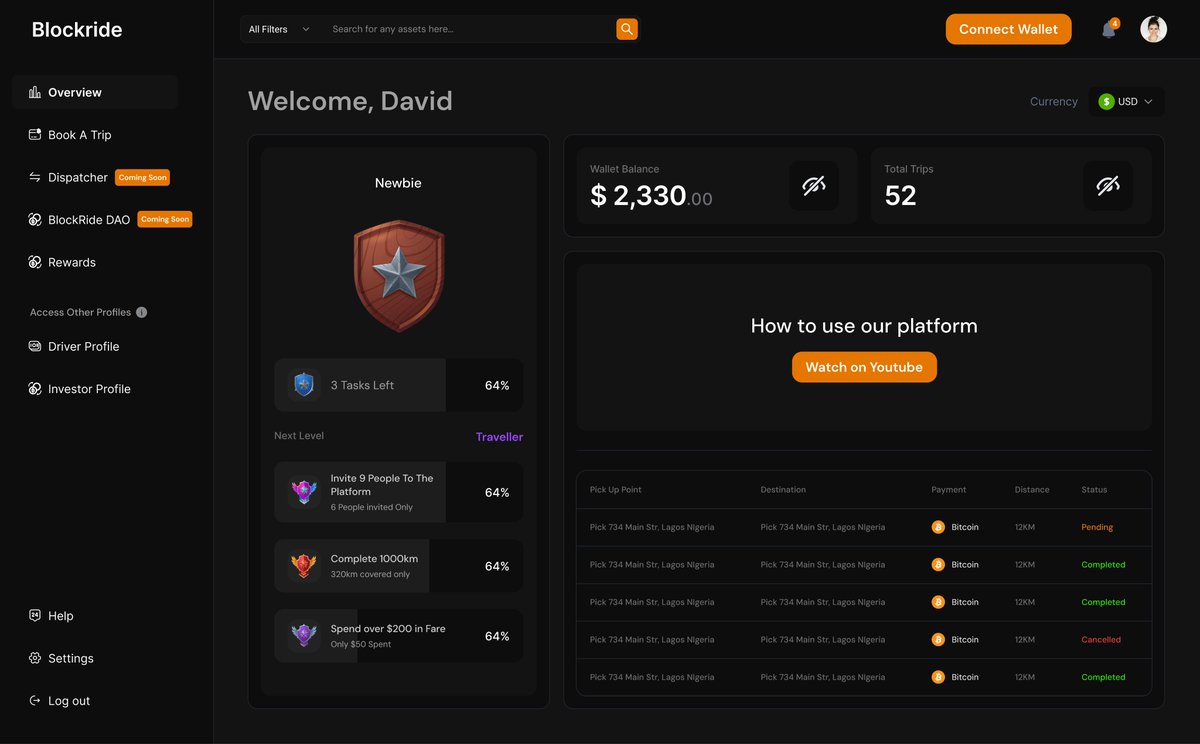
Task: Click the Spend over $200 in Fare progress bar
Action: click(399, 636)
